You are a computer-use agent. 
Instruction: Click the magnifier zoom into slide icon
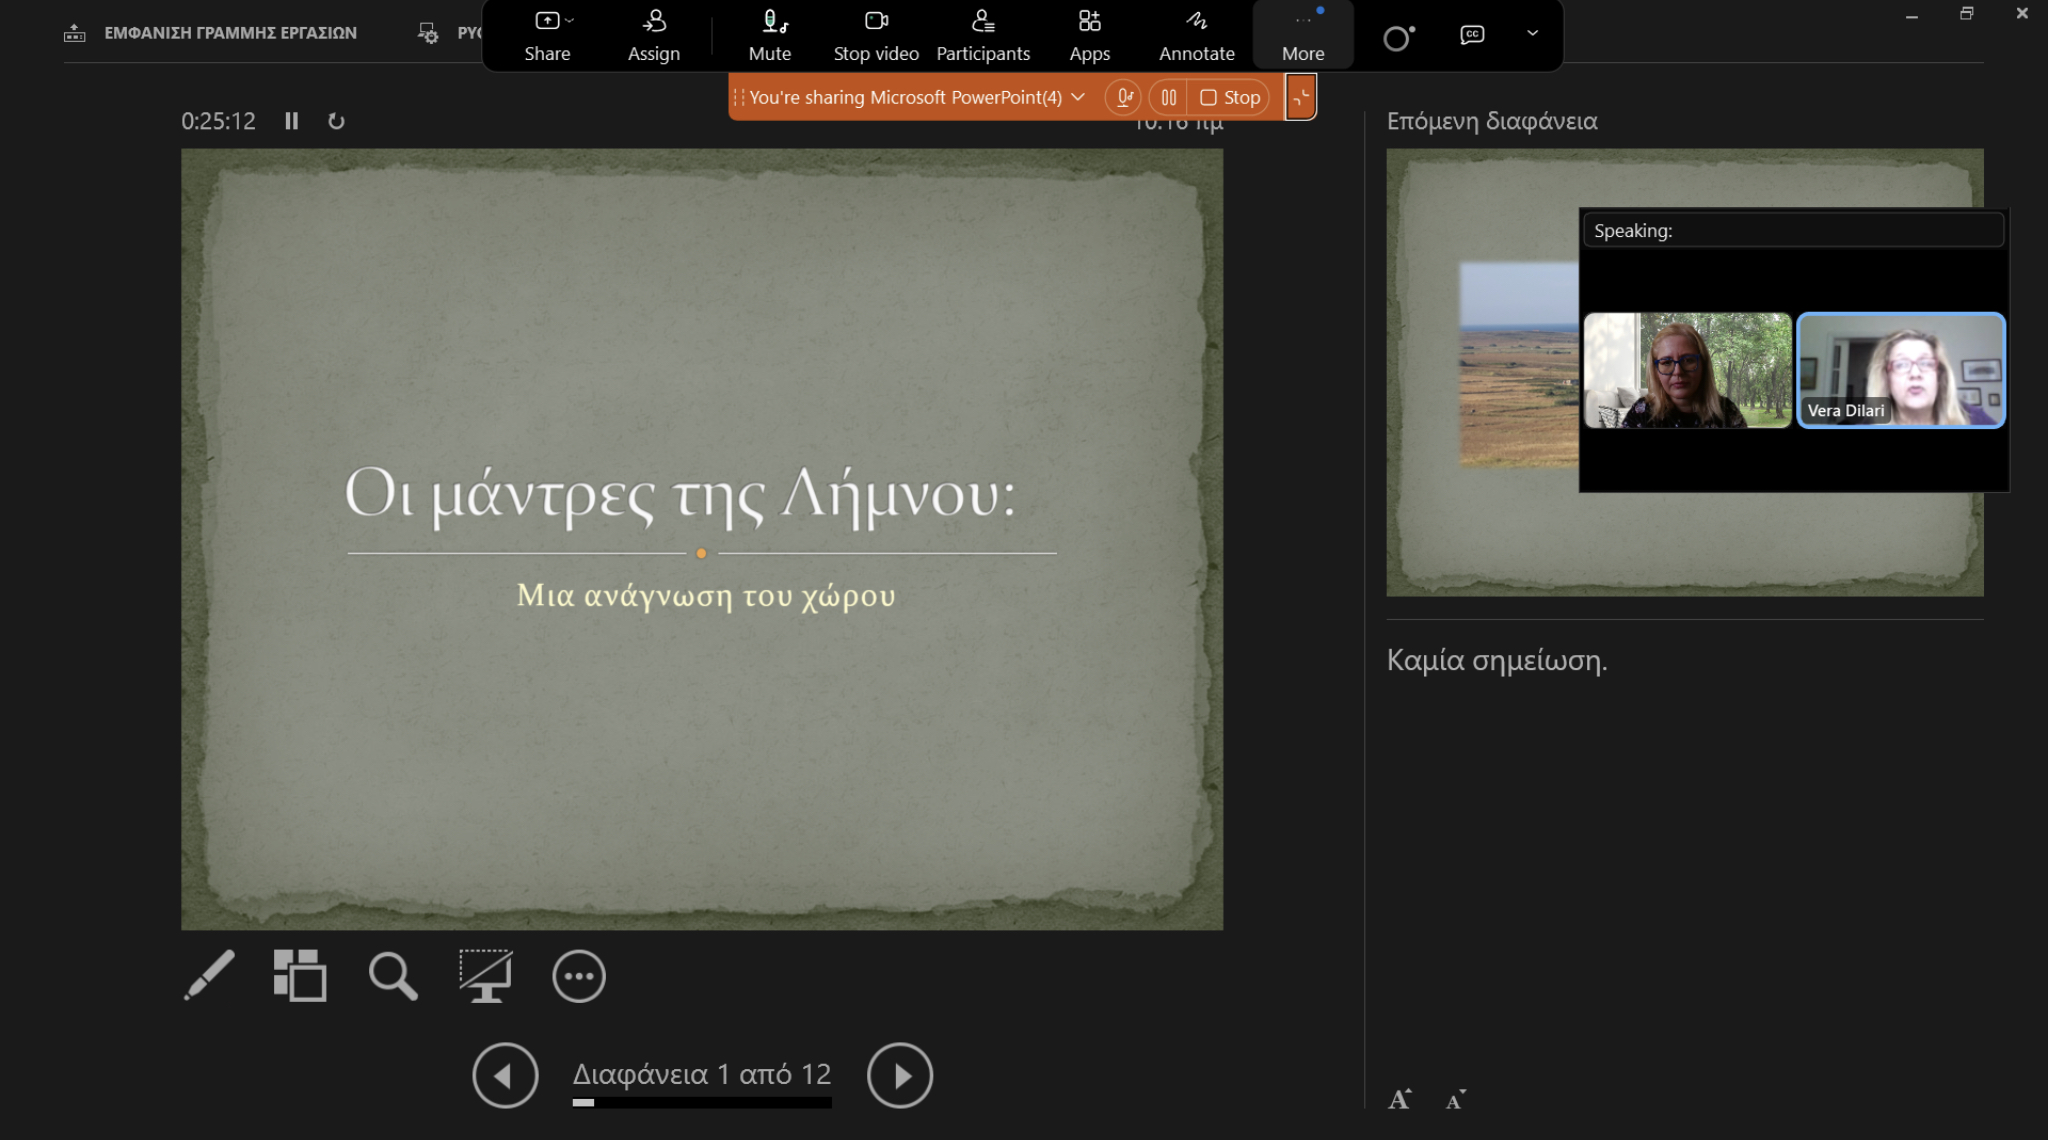tap(392, 975)
